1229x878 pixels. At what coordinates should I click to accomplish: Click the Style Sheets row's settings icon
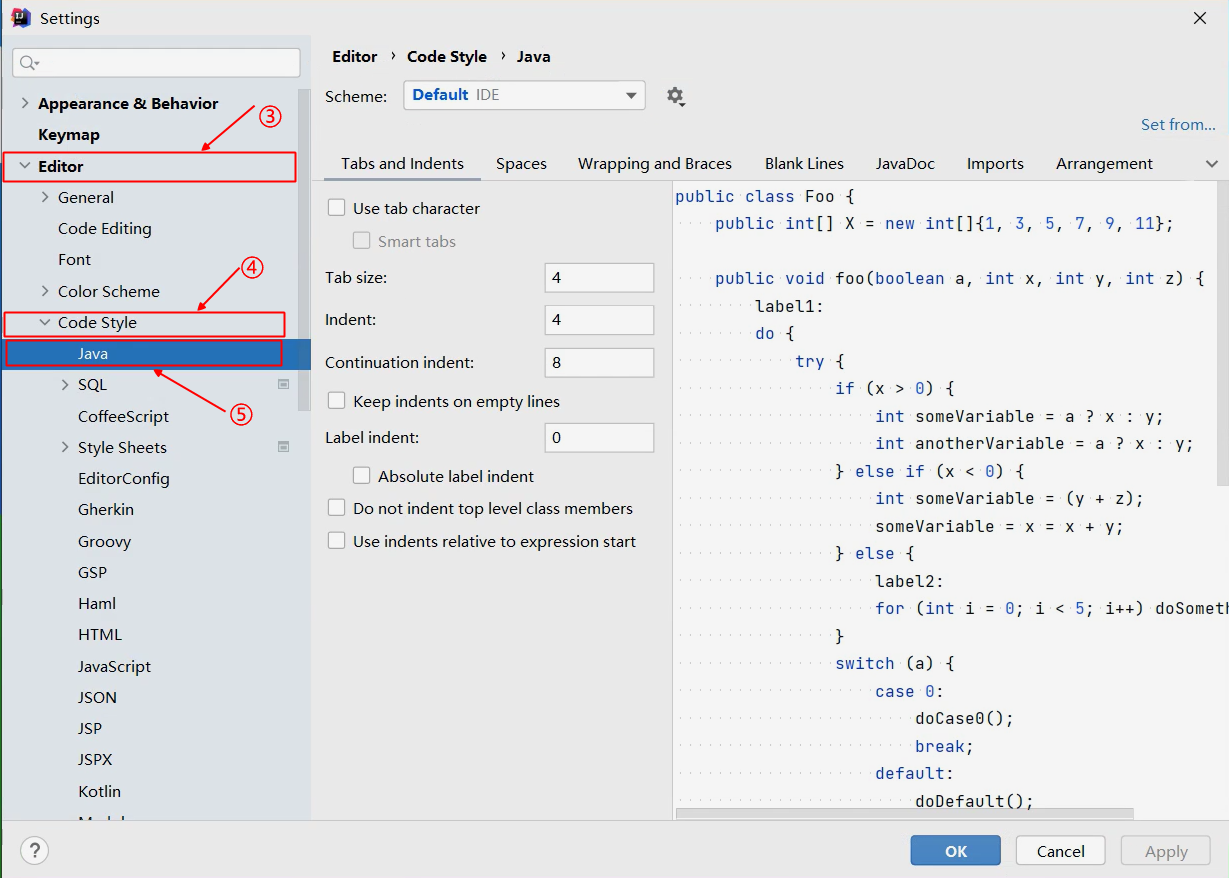click(x=283, y=447)
